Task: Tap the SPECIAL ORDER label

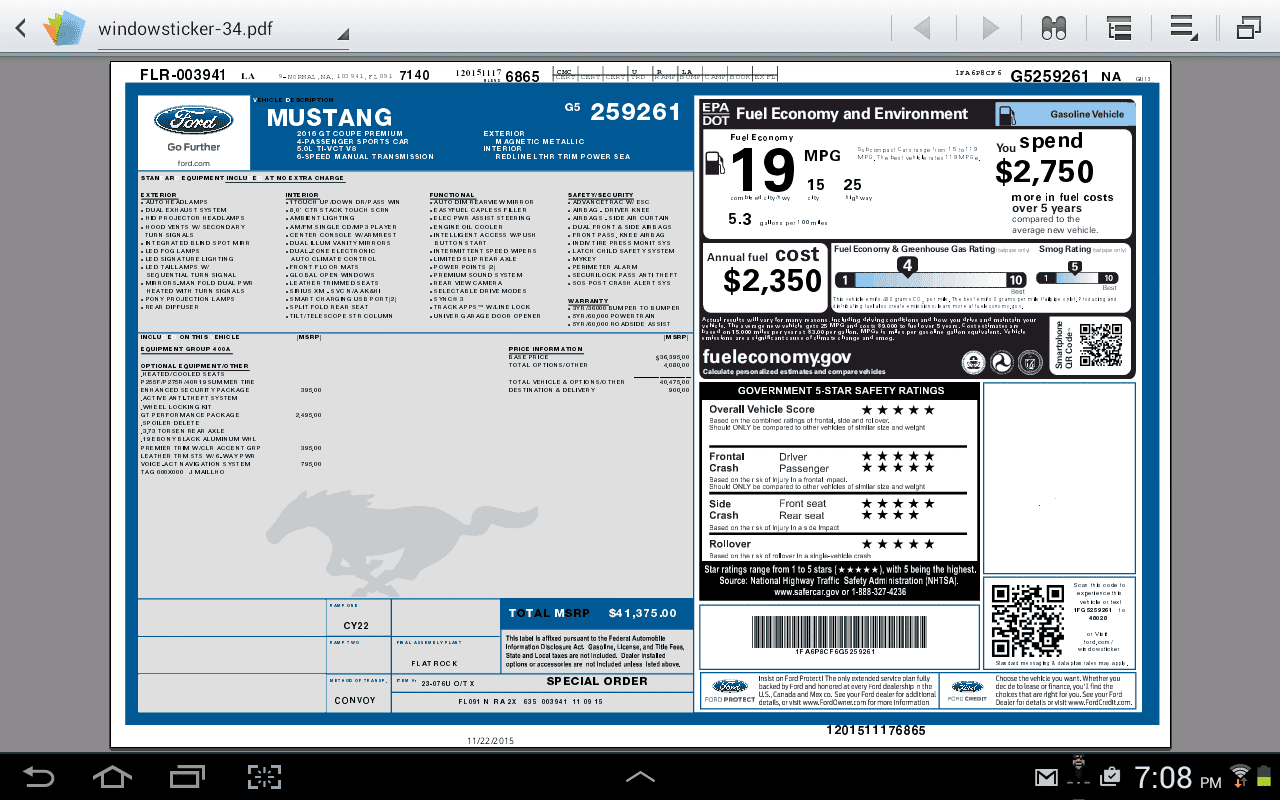Action: 597,681
